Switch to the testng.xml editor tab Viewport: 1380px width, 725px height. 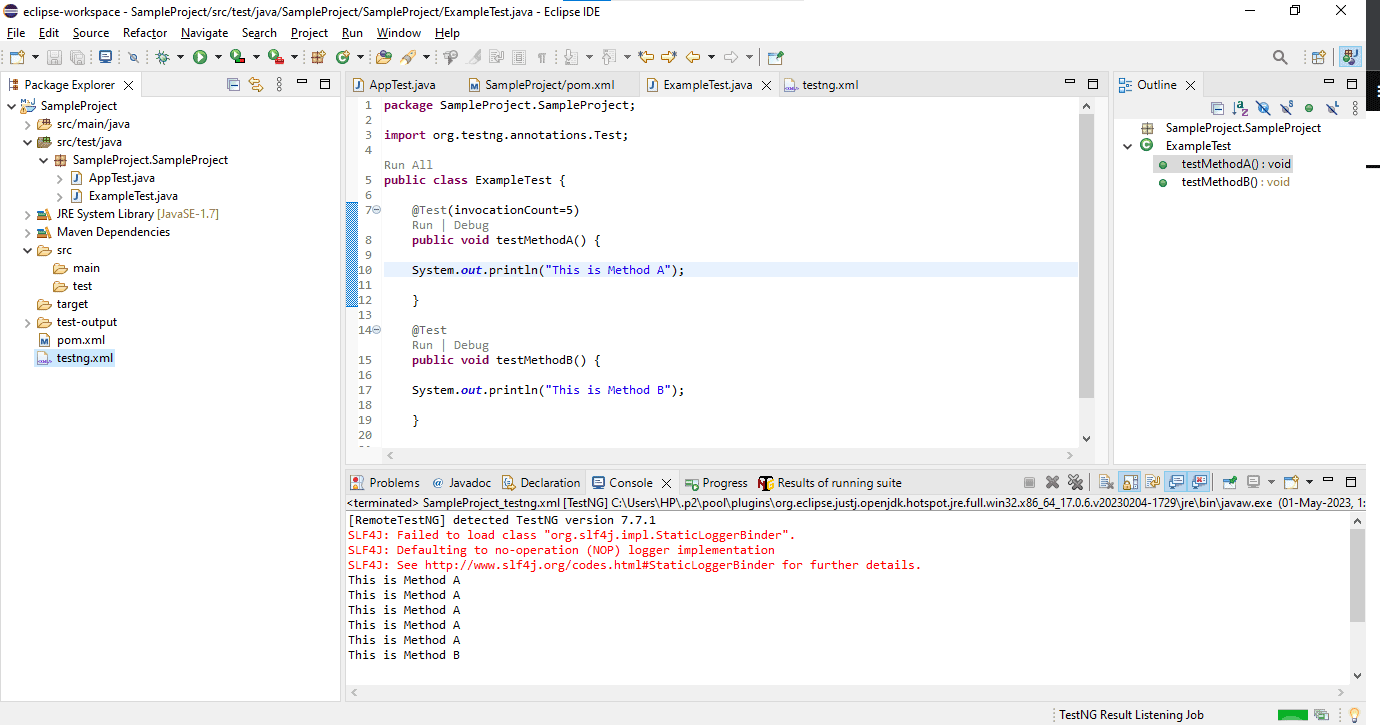click(829, 85)
